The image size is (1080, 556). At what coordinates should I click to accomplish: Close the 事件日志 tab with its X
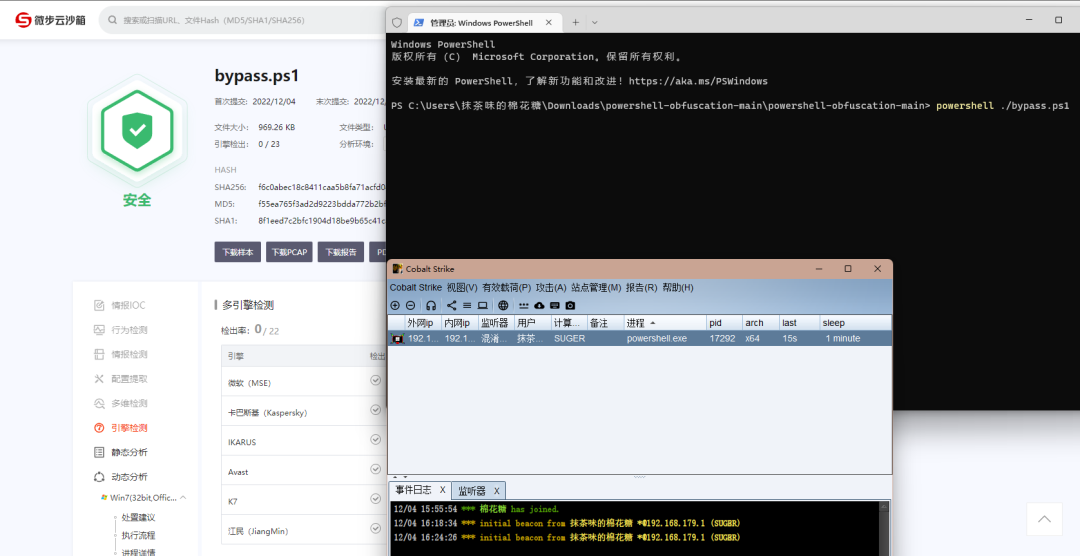tap(442, 490)
